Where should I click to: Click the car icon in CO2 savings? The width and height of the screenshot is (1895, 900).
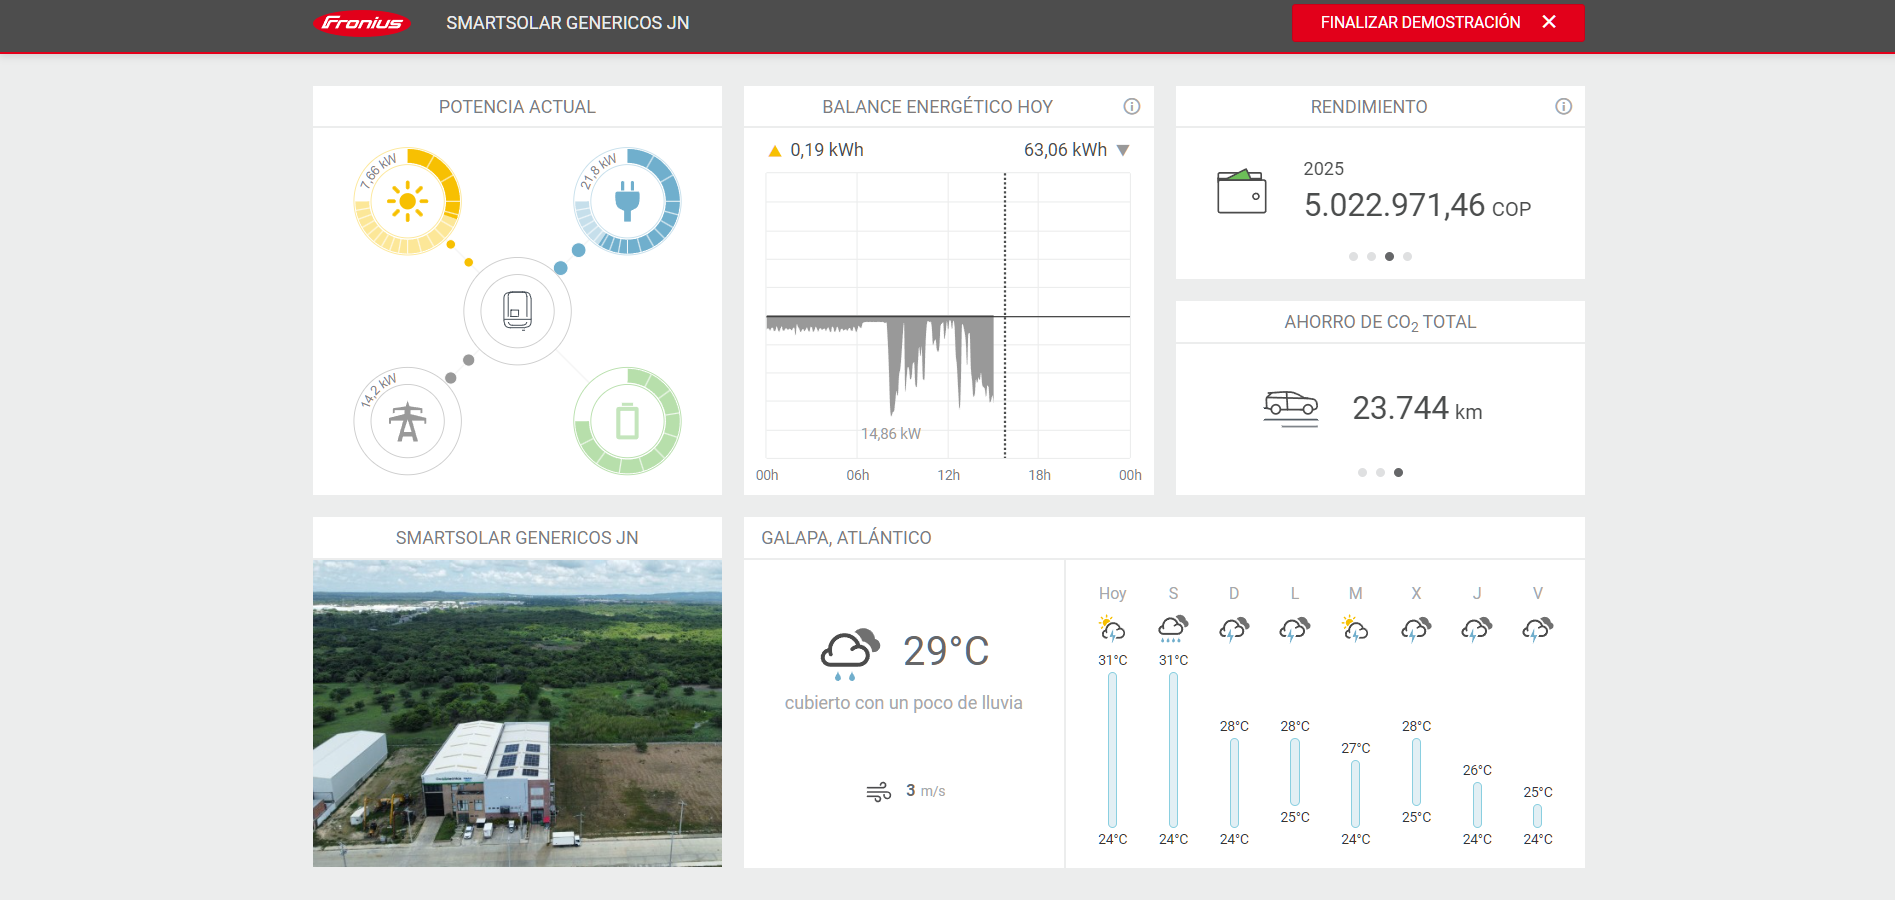pos(1290,407)
